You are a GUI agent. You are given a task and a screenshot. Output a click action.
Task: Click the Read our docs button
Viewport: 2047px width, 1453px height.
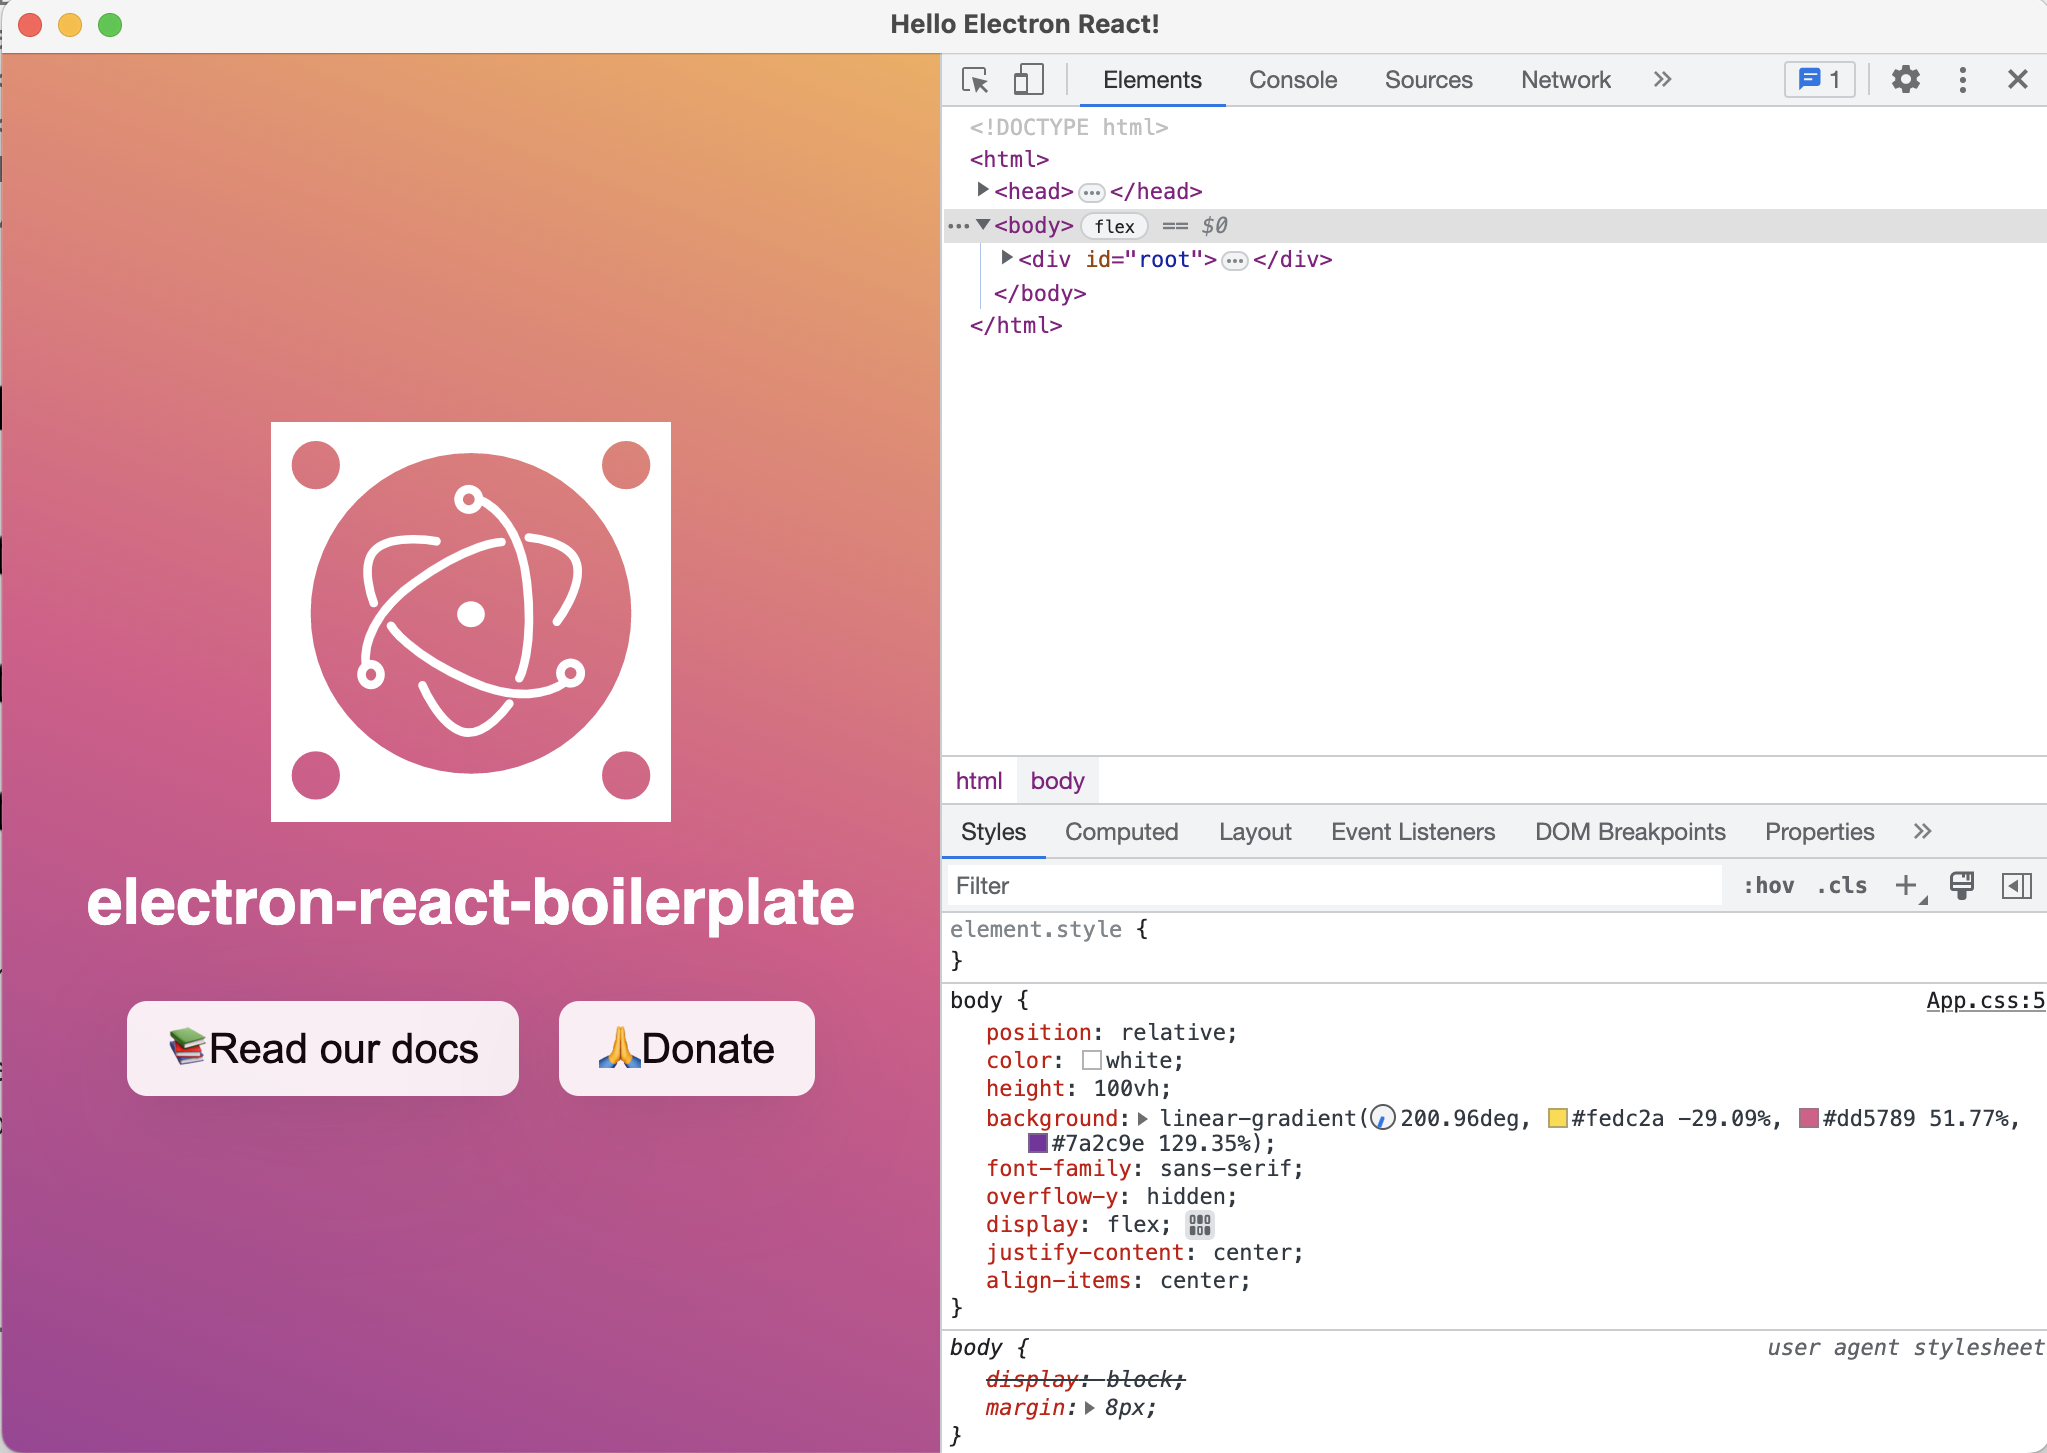coord(323,1048)
